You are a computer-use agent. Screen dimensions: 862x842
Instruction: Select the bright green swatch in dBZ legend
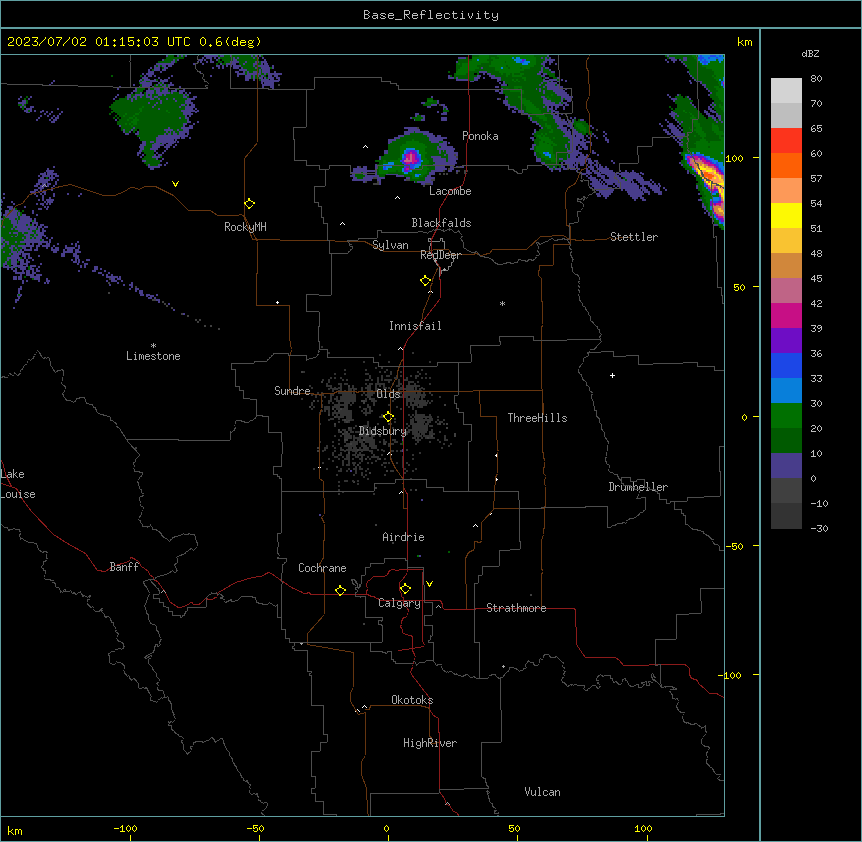coord(786,416)
